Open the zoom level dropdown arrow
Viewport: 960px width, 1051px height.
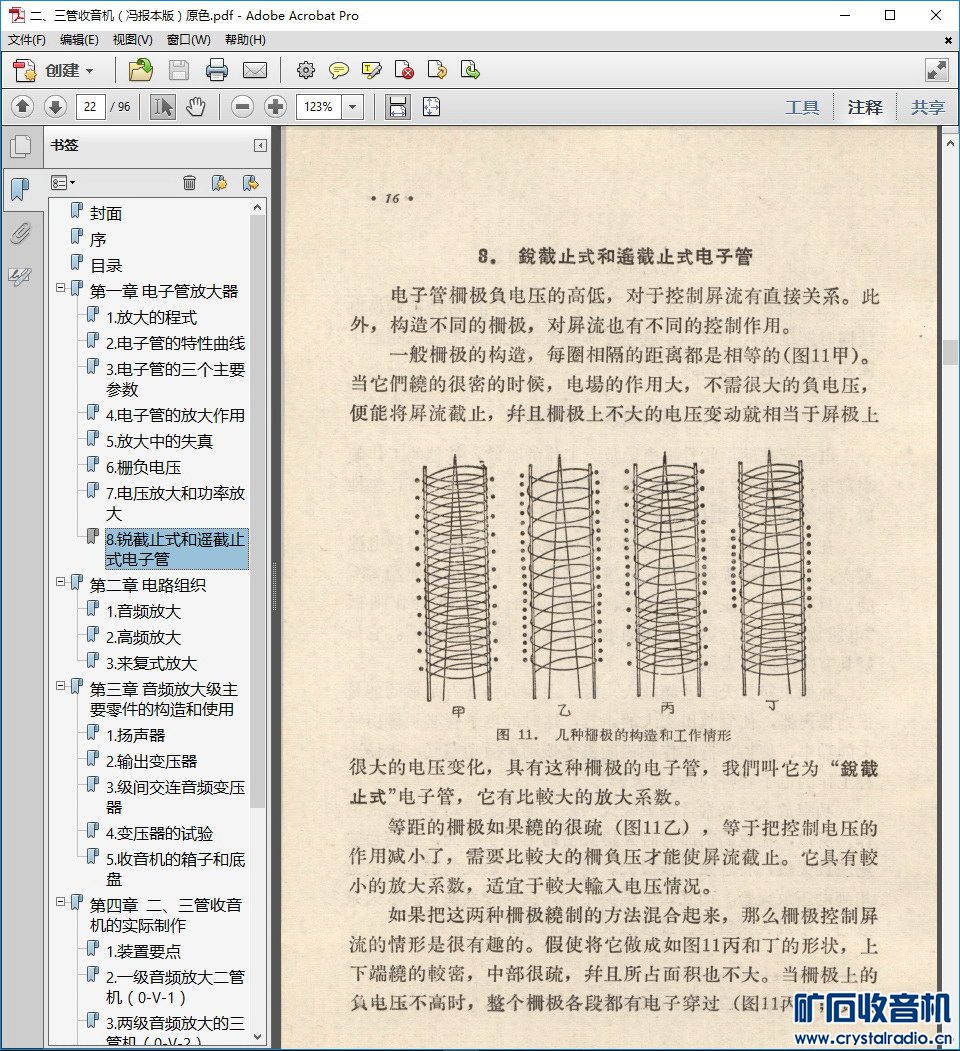[x=352, y=107]
